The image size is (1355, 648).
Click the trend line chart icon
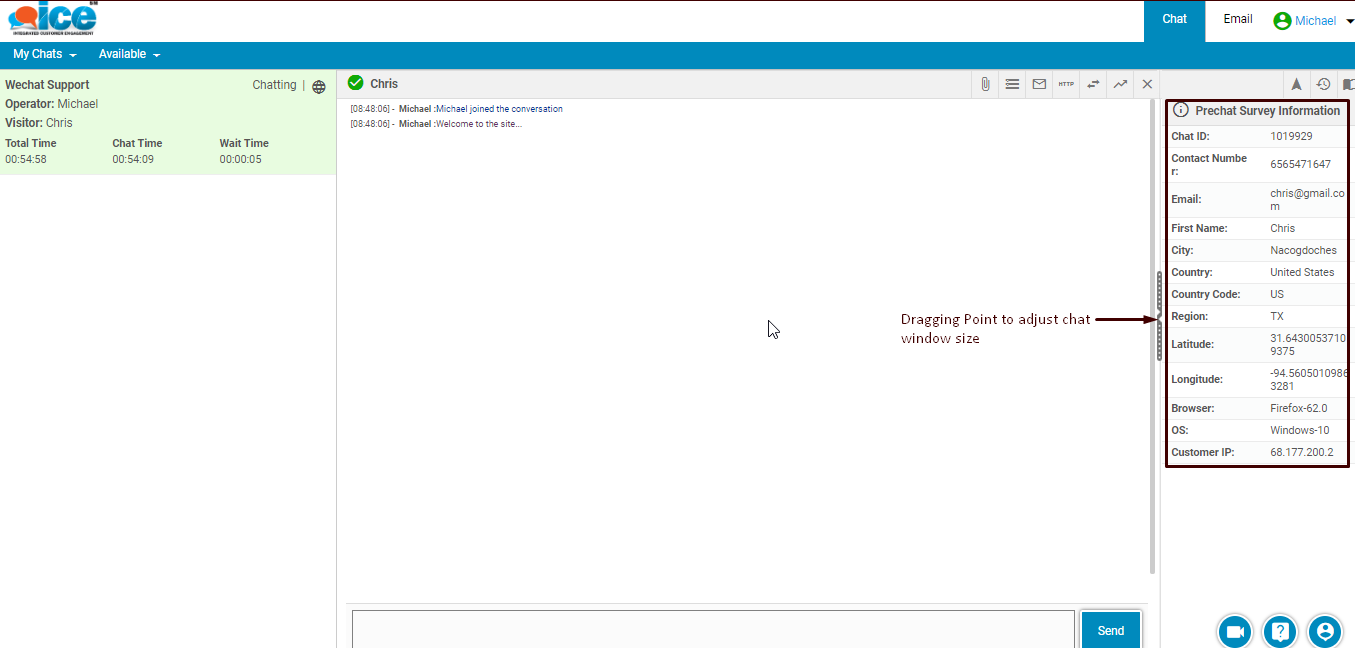pos(1120,84)
